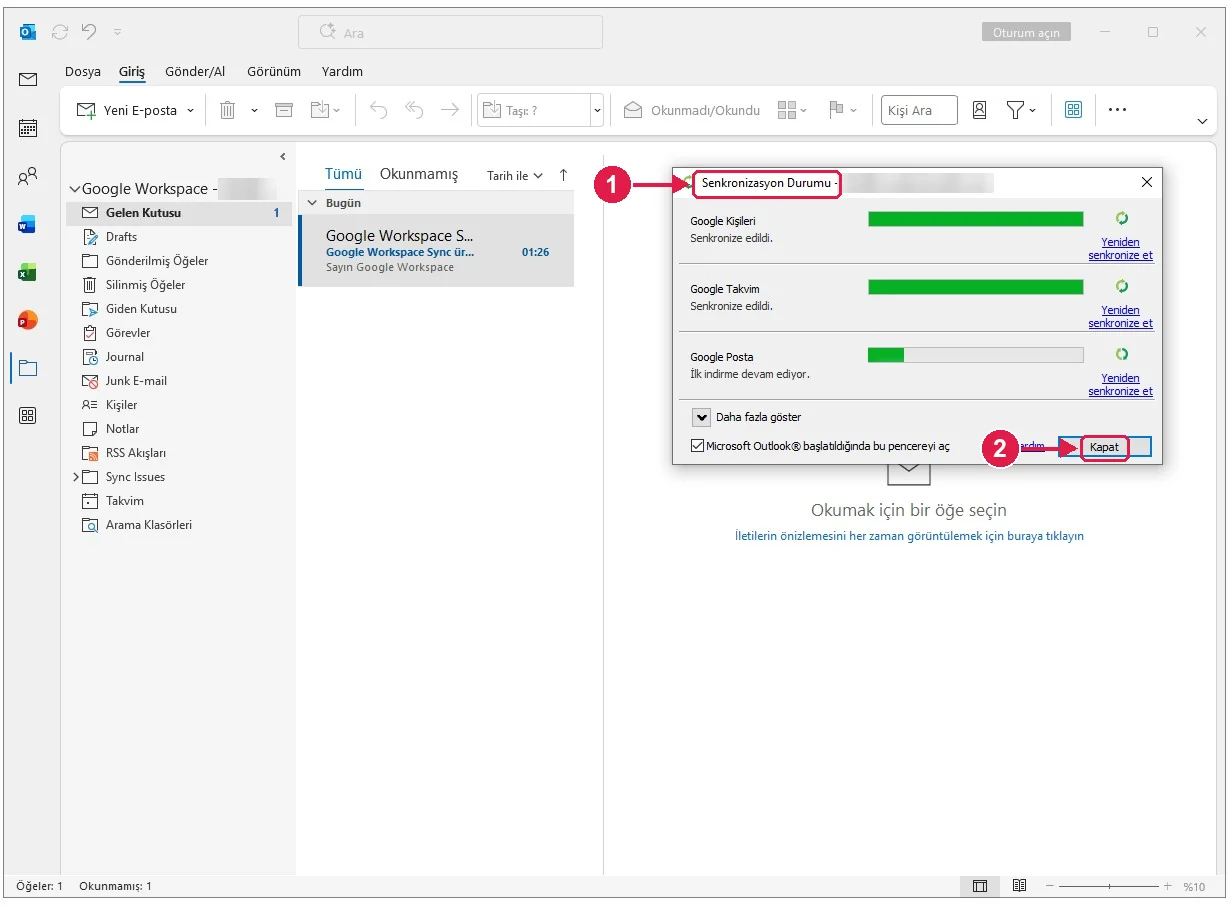
Task: Click the Flag follow-up icon
Action: click(838, 110)
